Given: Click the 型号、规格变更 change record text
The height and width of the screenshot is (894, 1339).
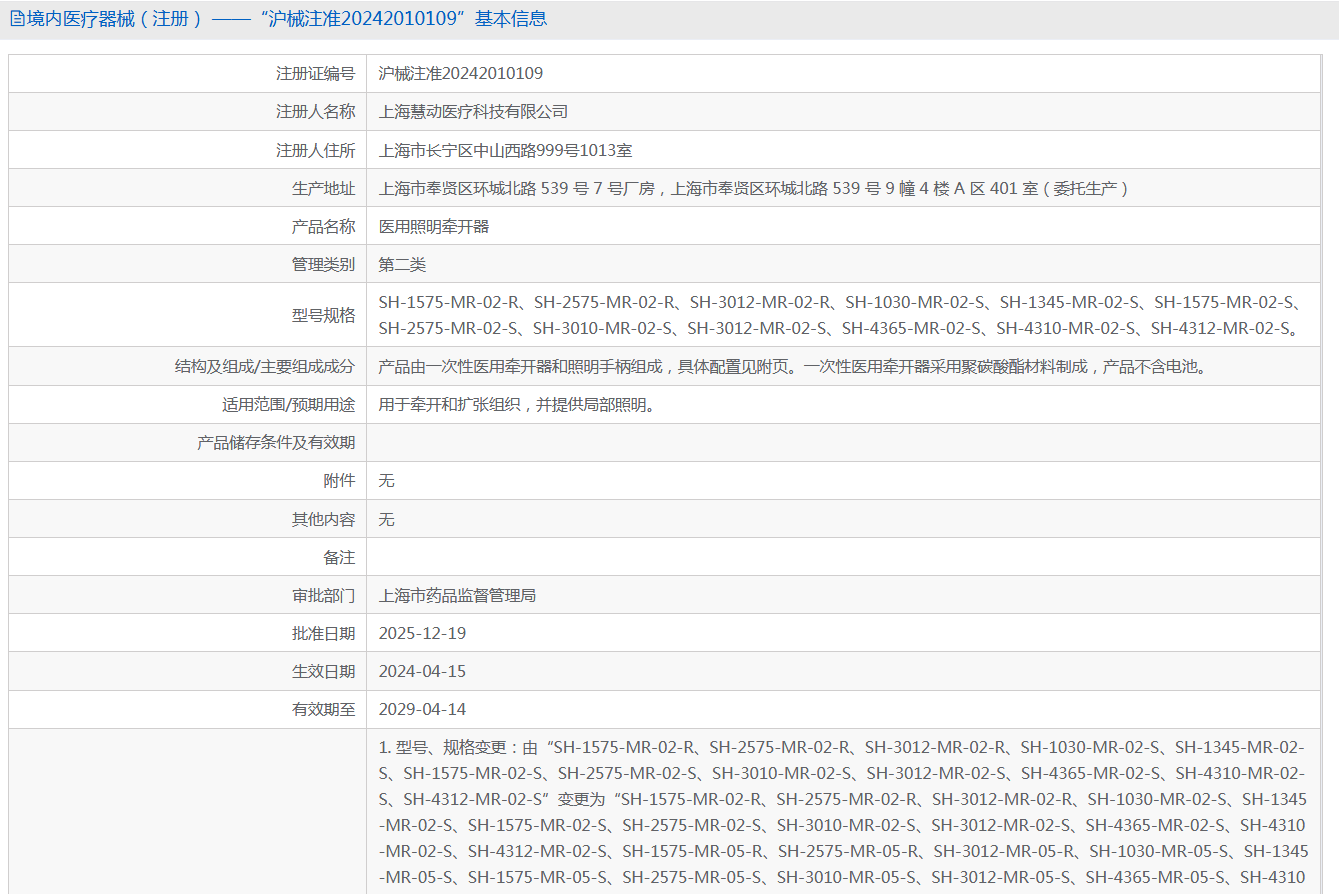Looking at the screenshot, I should coord(843,812).
